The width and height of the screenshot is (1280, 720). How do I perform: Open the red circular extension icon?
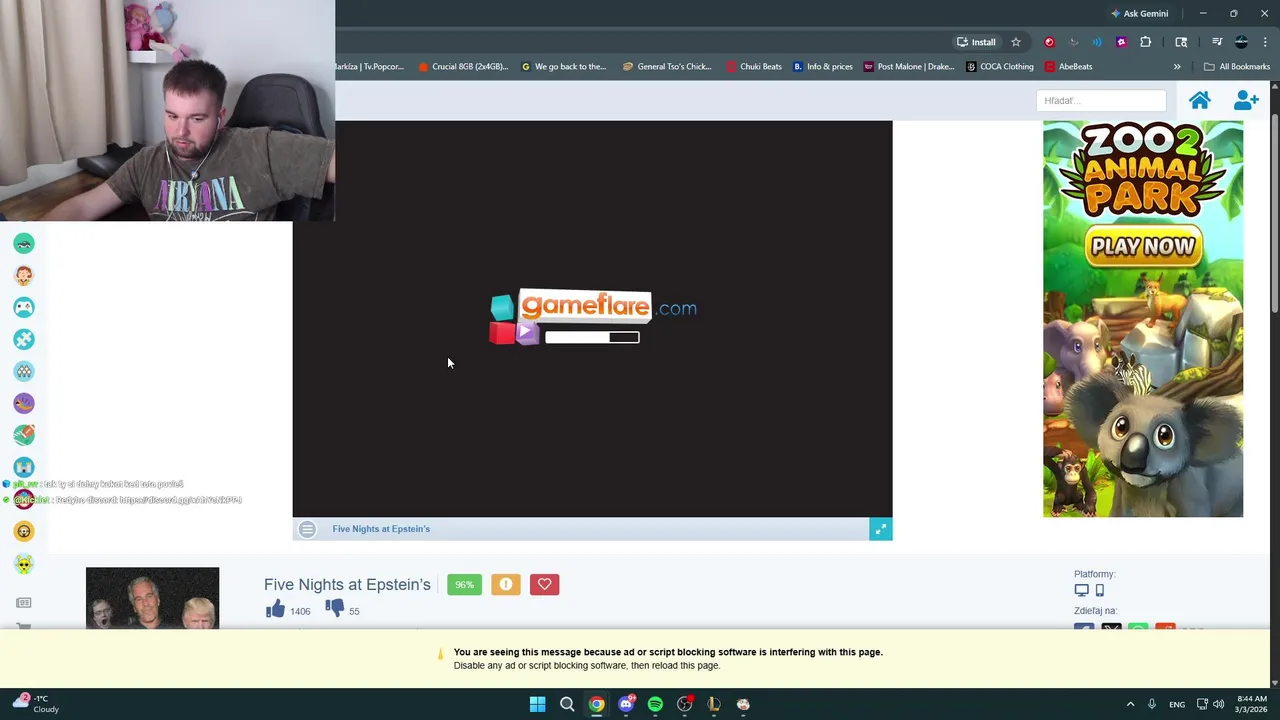[1049, 42]
